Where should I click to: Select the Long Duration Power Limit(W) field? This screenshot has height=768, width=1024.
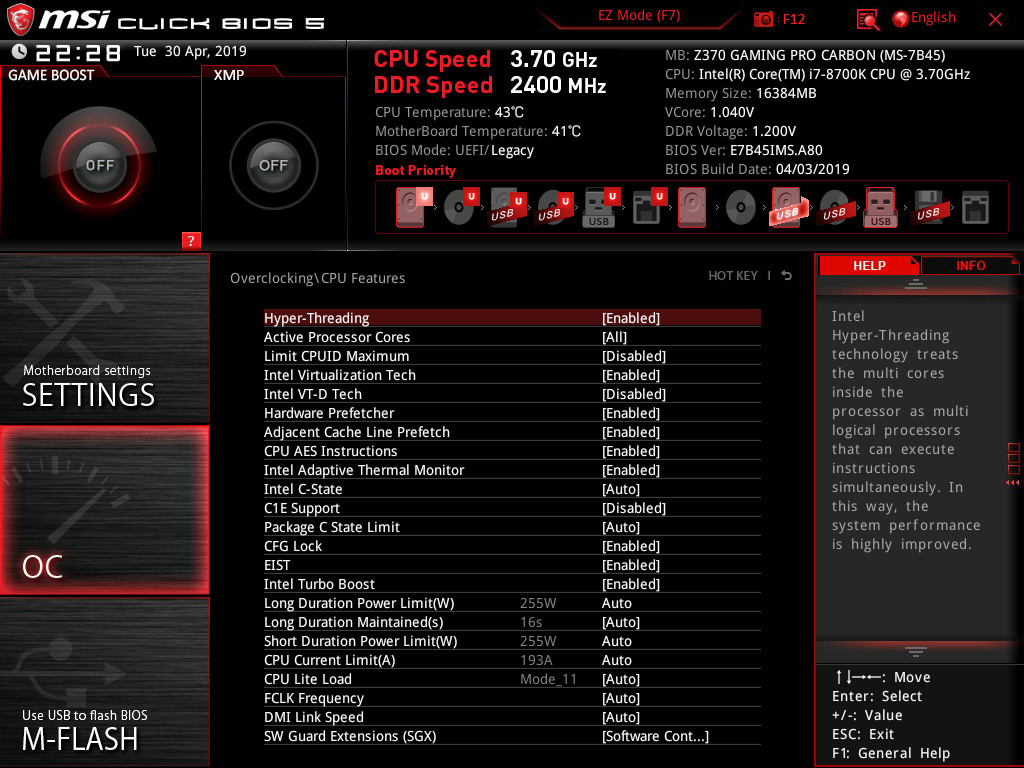512,603
